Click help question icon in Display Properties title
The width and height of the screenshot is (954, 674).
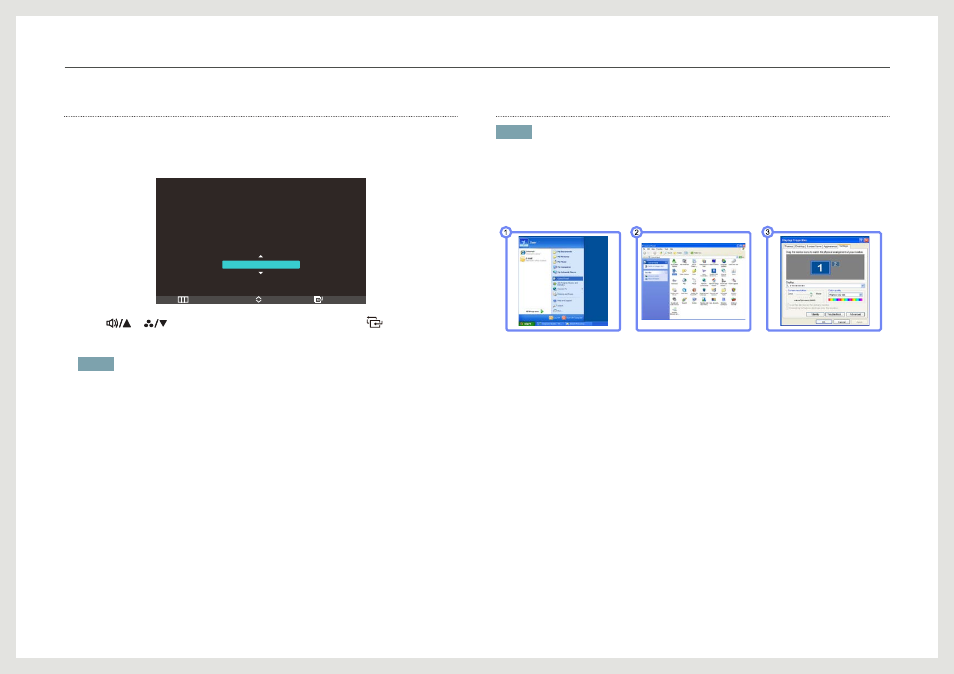pyautogui.click(x=861, y=240)
